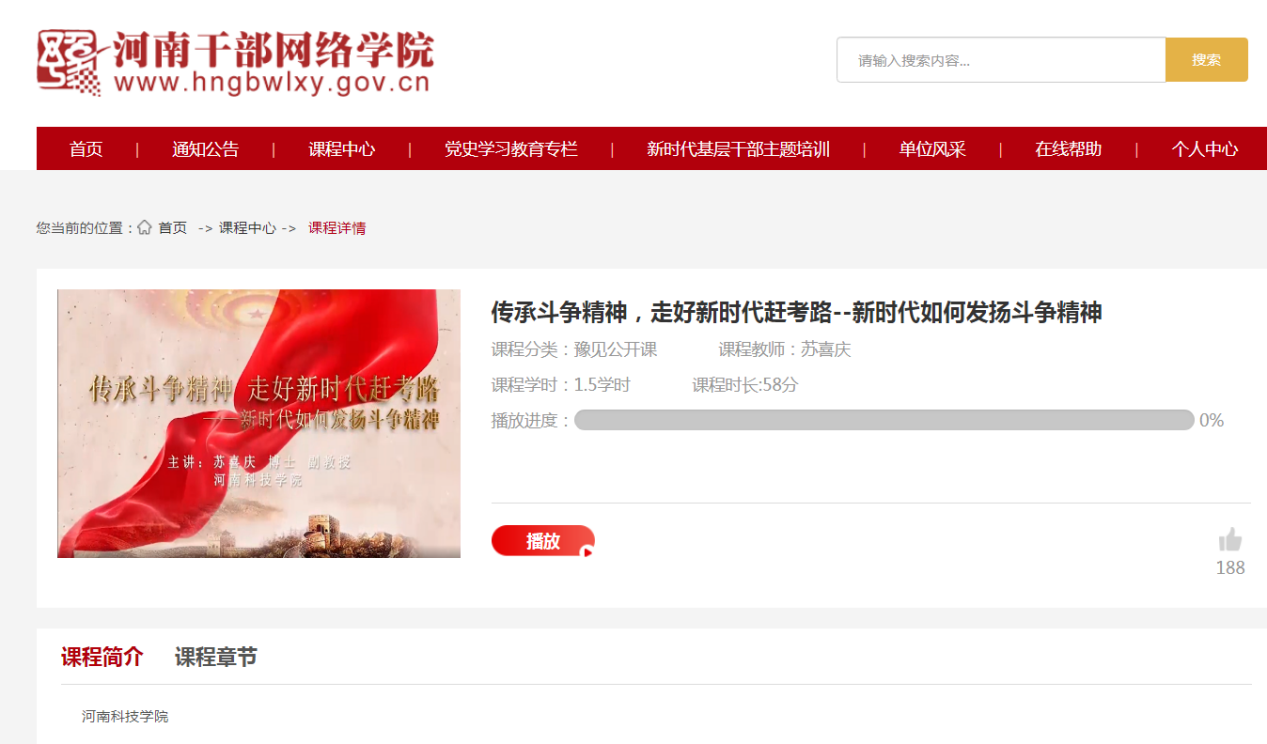Image resolution: width=1267 pixels, height=744 pixels.
Task: Click the 播放进度 progress bar
Action: (x=884, y=420)
